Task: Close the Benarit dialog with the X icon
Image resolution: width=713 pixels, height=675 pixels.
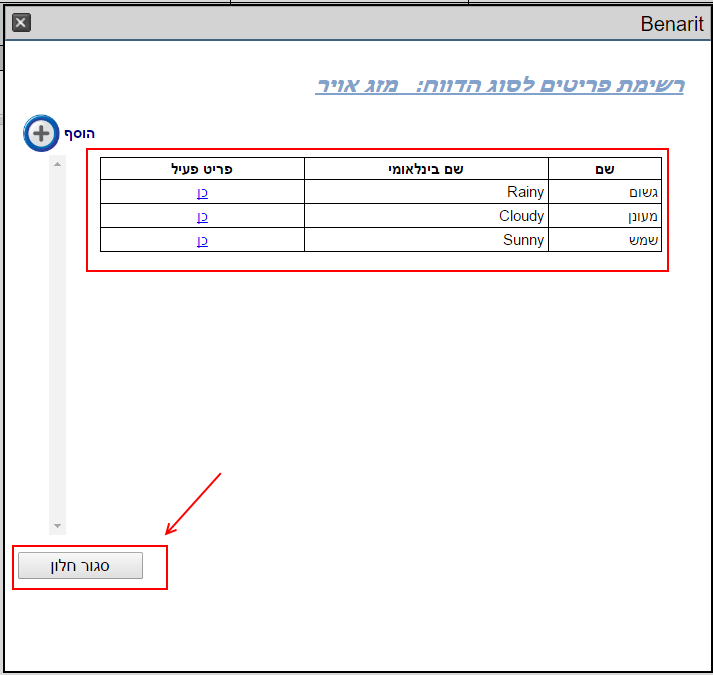Action: pos(21,22)
